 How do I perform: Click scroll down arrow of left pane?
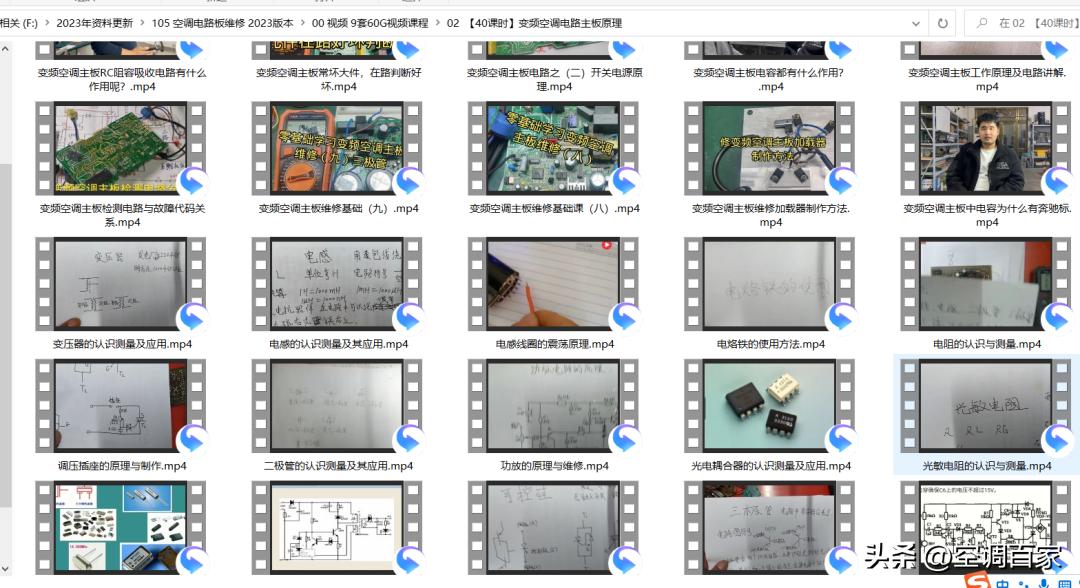6,569
